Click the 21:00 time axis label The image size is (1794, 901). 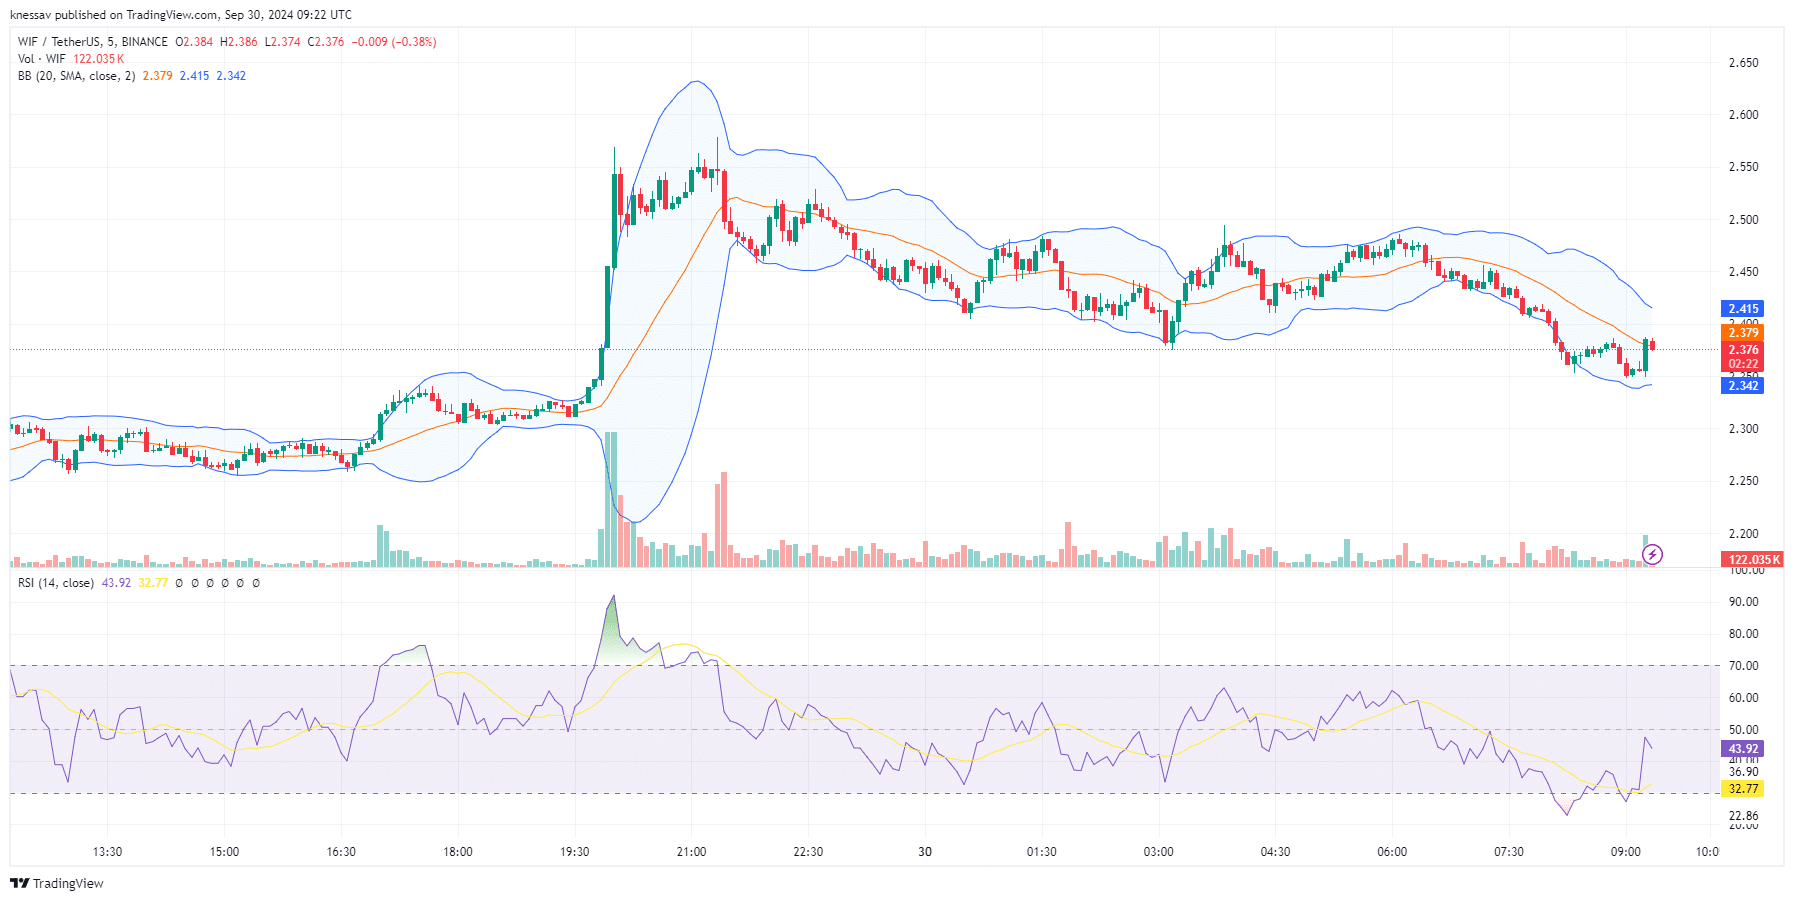tap(691, 852)
